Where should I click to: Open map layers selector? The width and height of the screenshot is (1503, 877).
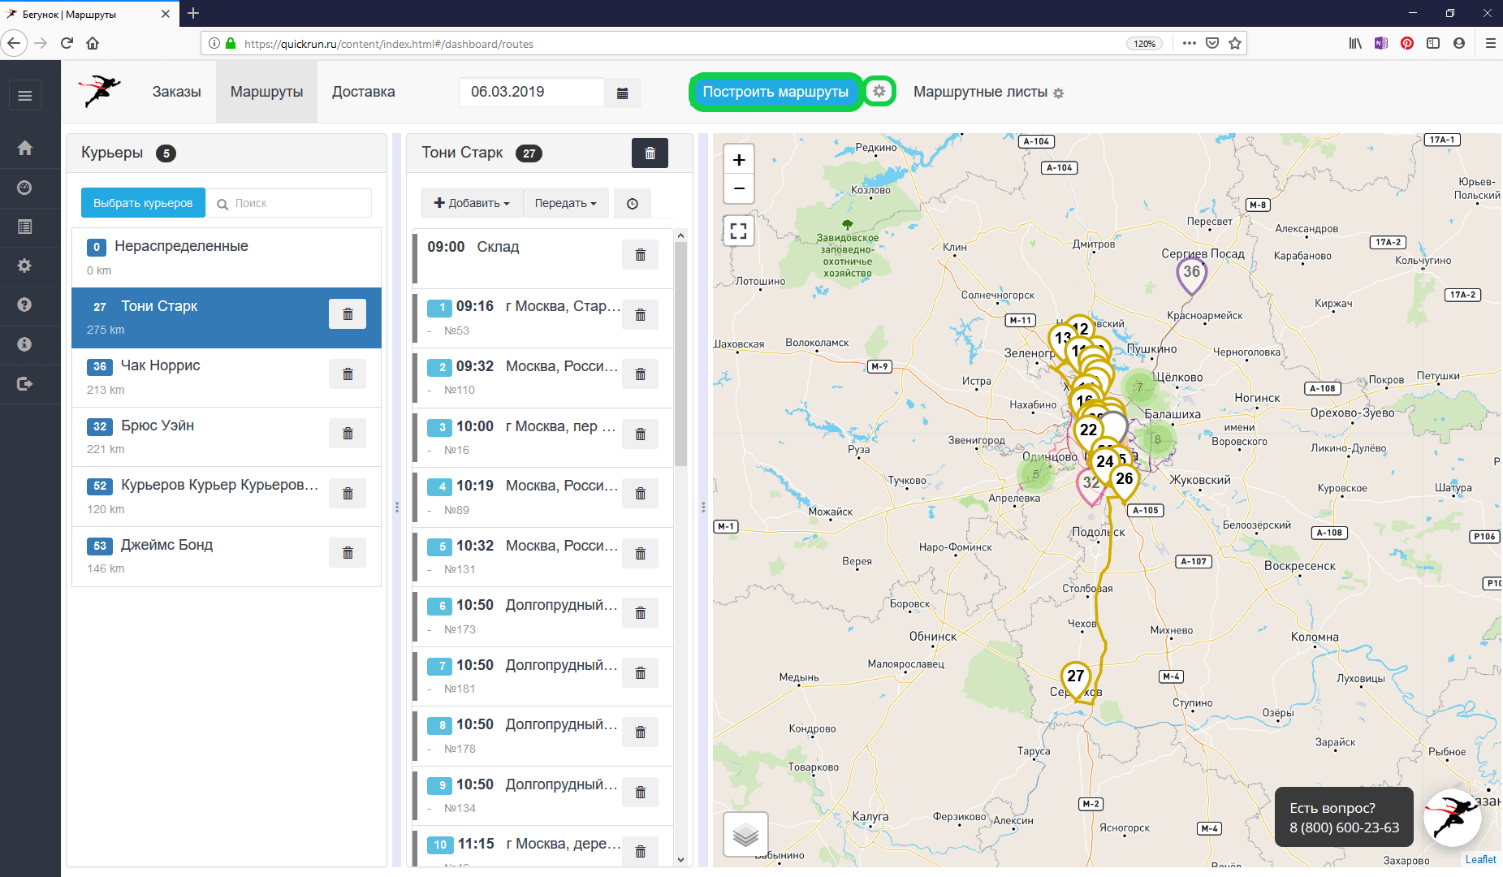click(x=746, y=835)
